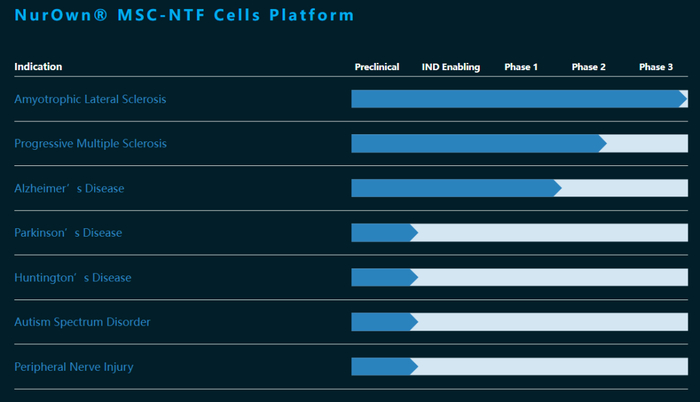Click the Huntington's Disease progress bar
This screenshot has width=700, height=402.
pyautogui.click(x=519, y=277)
